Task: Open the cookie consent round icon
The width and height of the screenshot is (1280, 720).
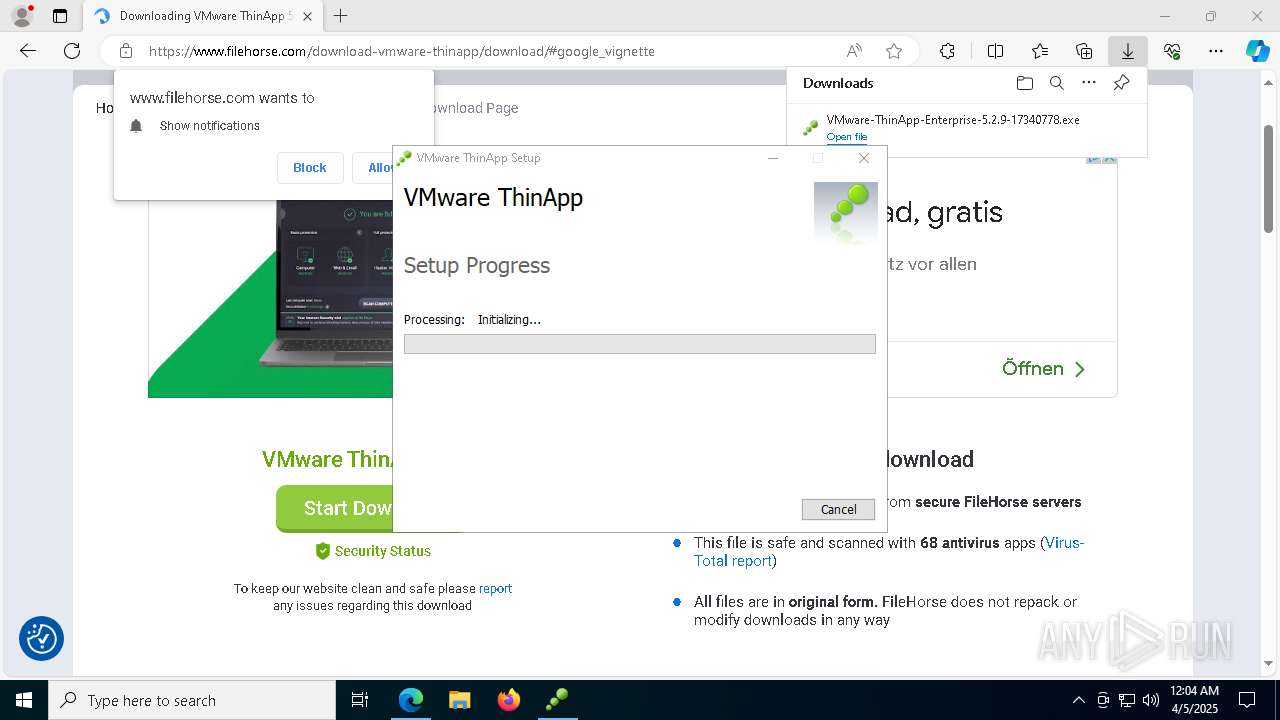Action: [x=42, y=639]
